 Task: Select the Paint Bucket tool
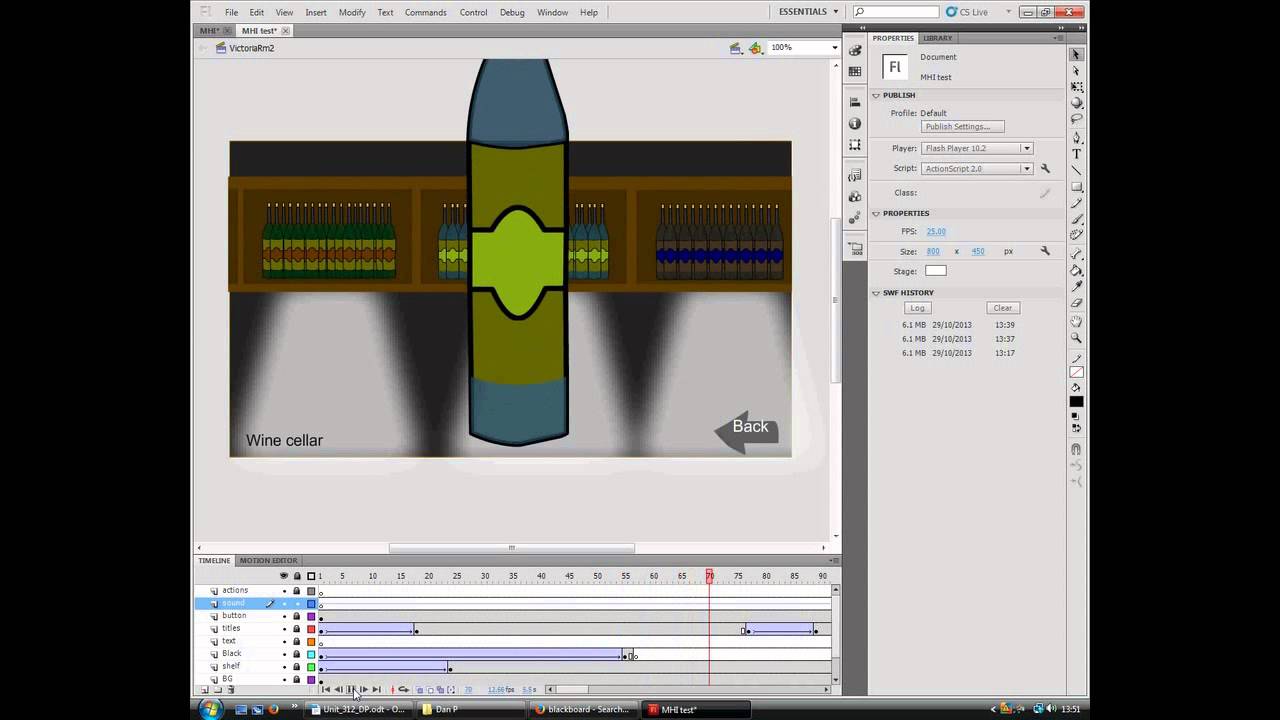pos(1076,271)
